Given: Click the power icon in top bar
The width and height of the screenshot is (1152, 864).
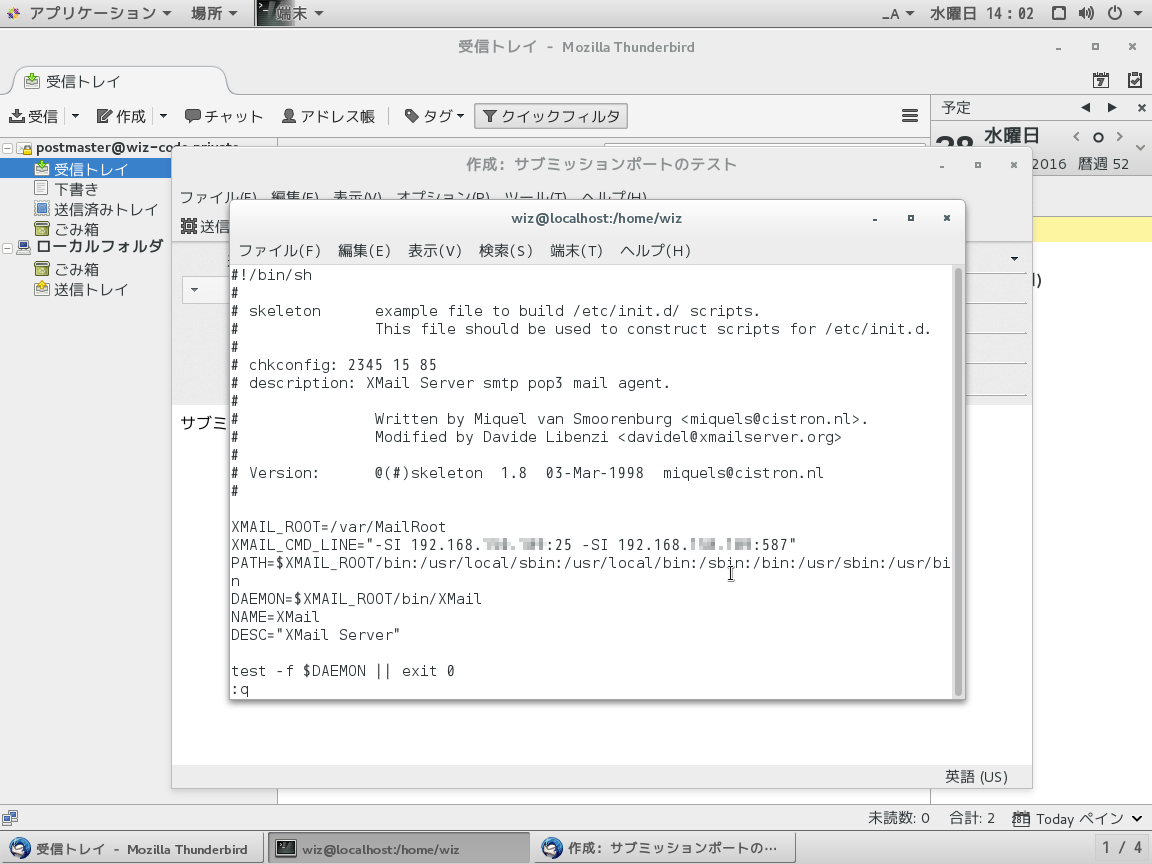Looking at the screenshot, I should 1115,13.
